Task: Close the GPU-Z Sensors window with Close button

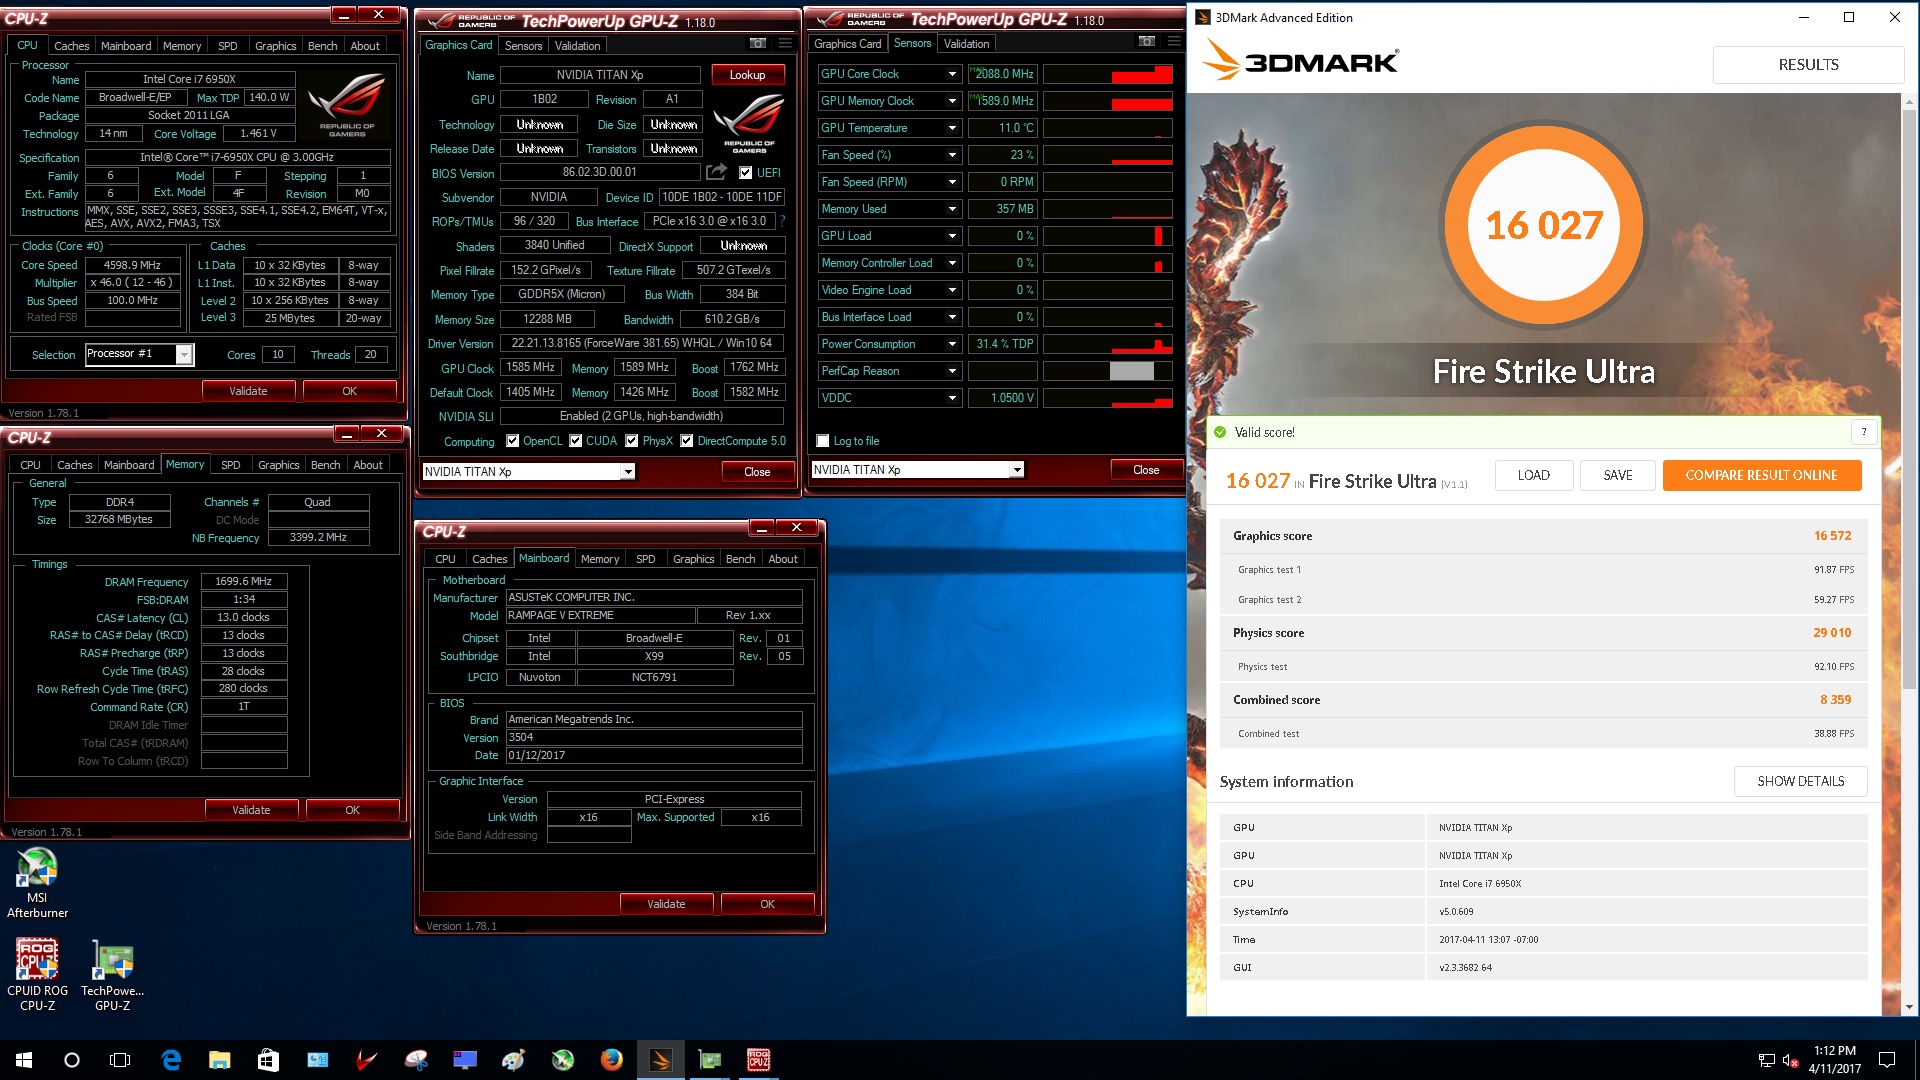Action: click(1146, 470)
